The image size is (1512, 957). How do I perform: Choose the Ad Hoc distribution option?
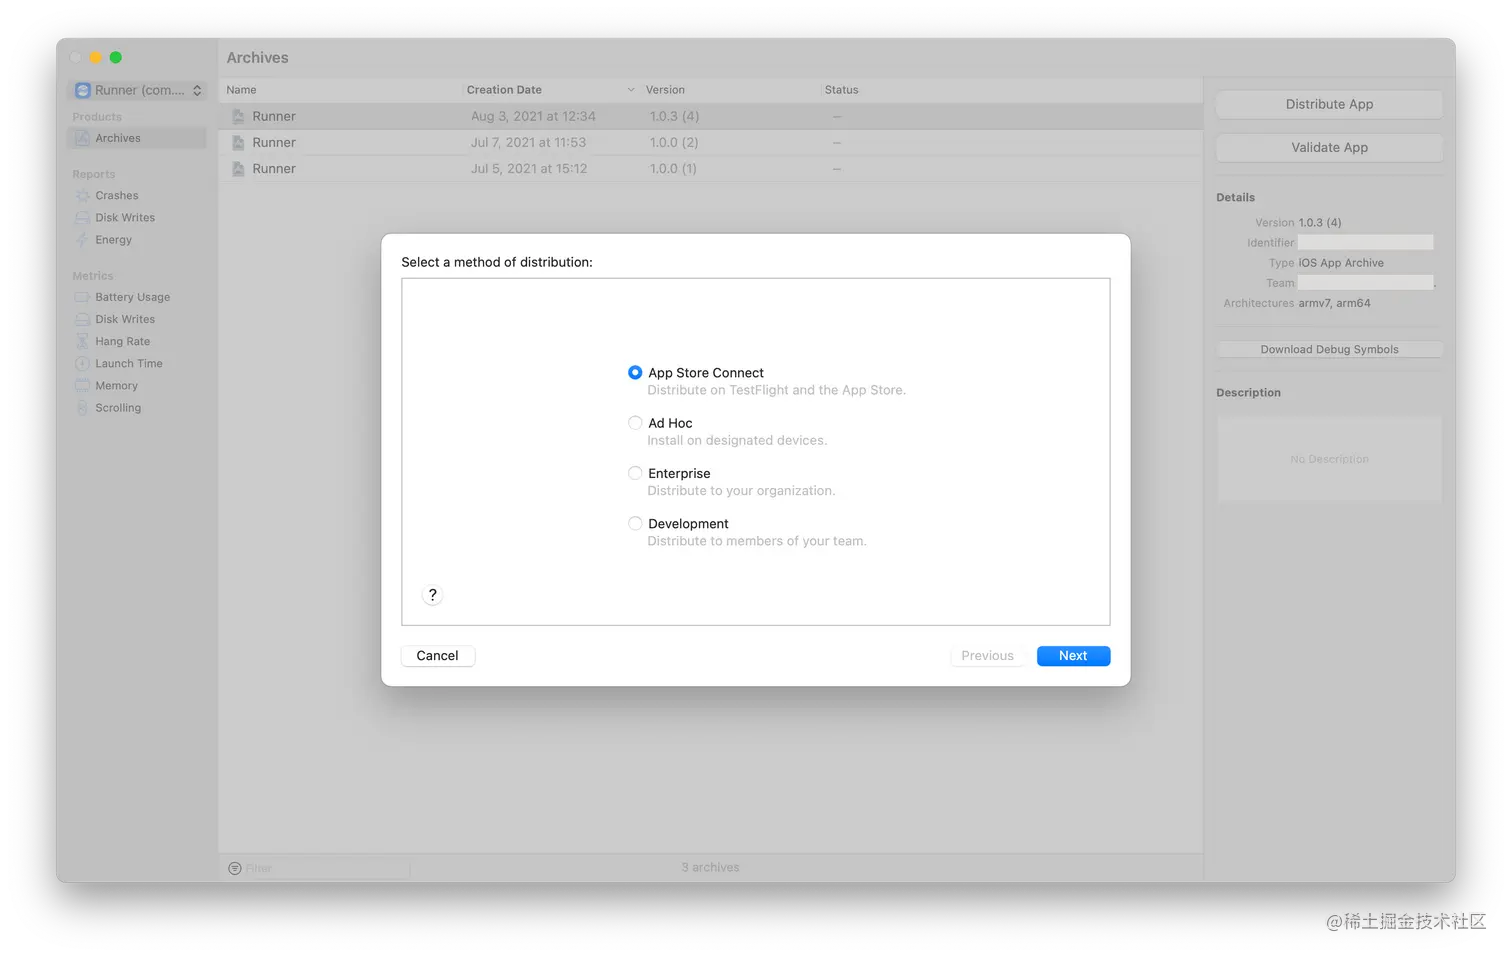point(635,423)
